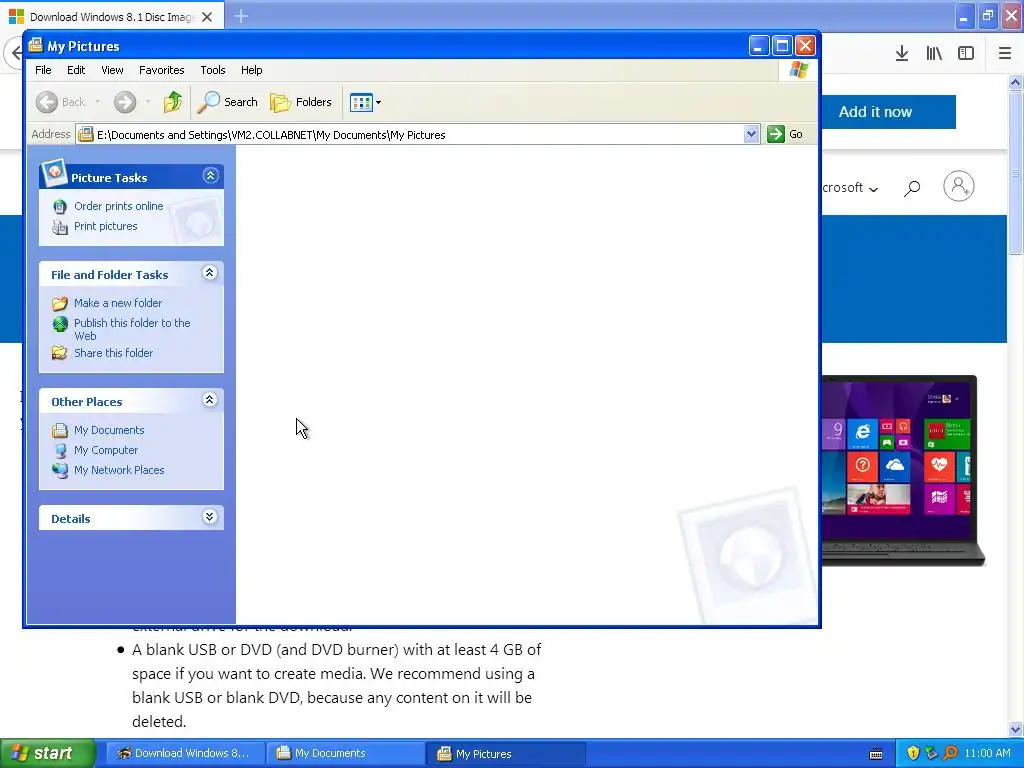Click the Go button next to address
1024x768 pixels.
coord(785,135)
